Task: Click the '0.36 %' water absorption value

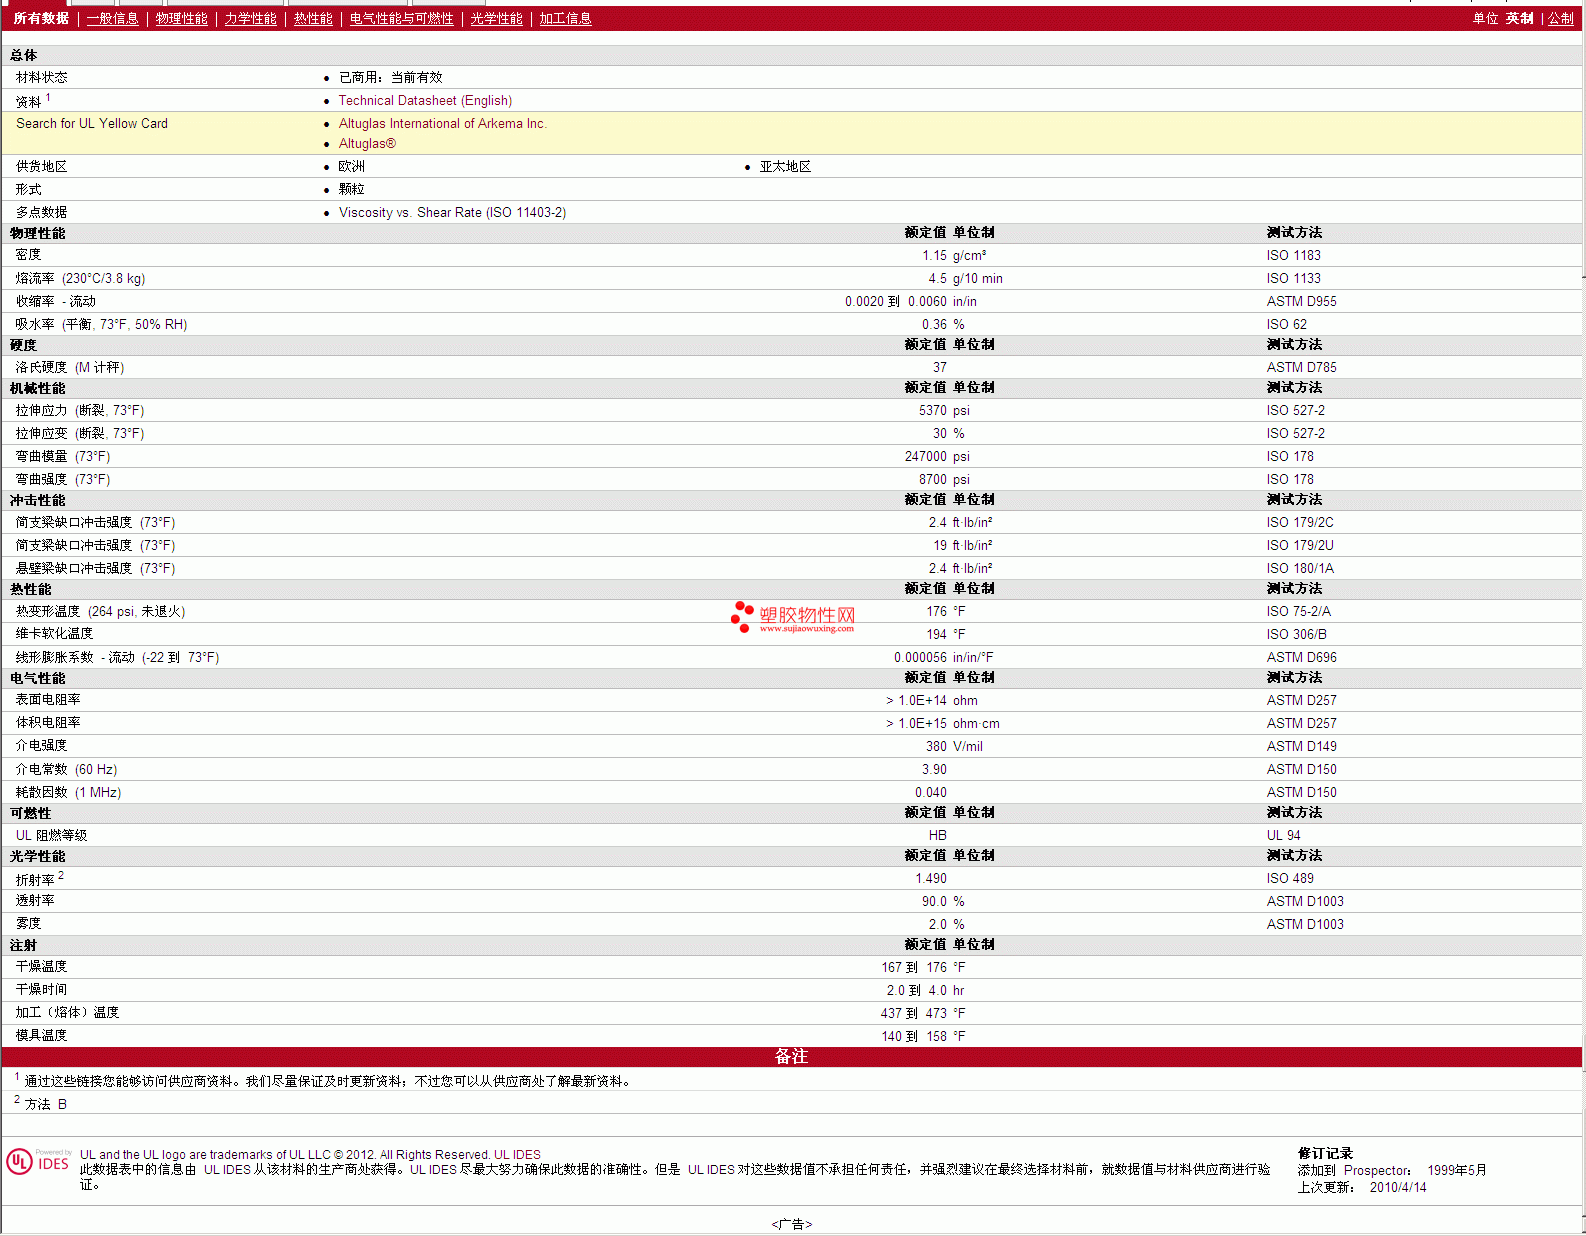Action: click(943, 324)
